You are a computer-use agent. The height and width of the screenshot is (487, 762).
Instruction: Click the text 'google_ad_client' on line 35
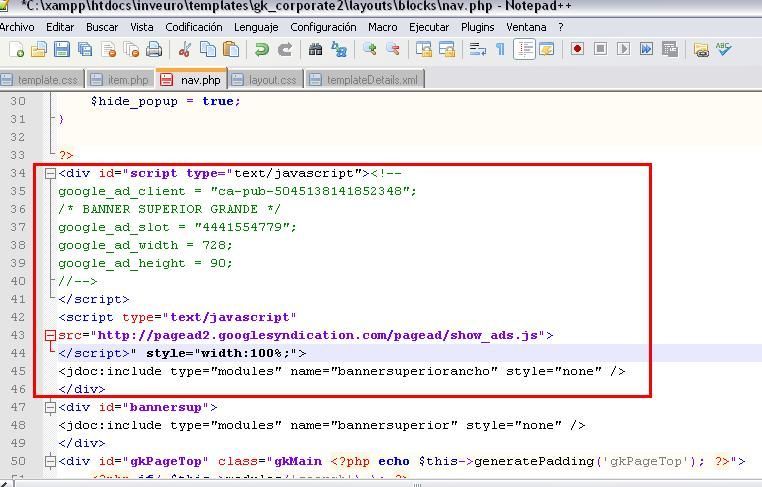click(x=122, y=191)
